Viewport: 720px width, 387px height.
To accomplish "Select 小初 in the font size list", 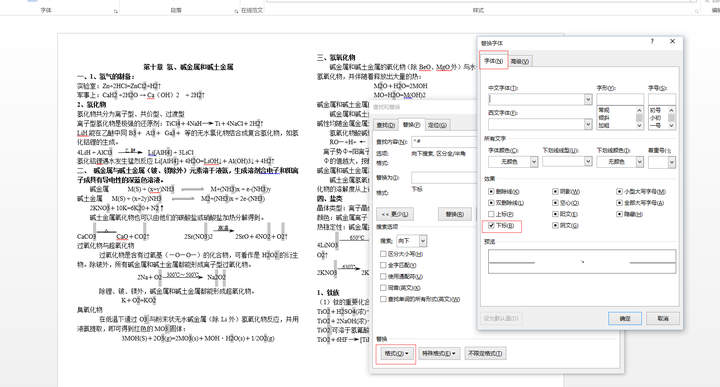I will coord(655,118).
